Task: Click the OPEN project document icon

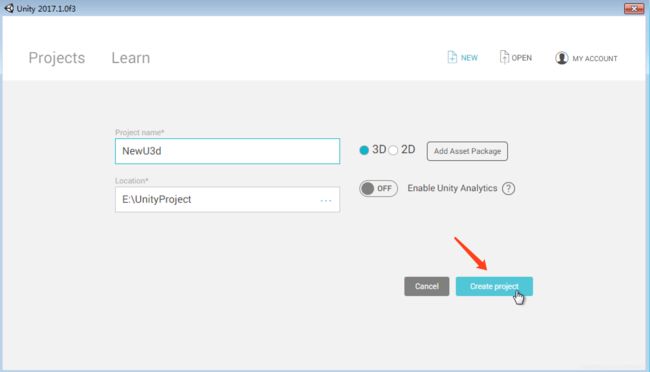Action: pyautogui.click(x=504, y=57)
